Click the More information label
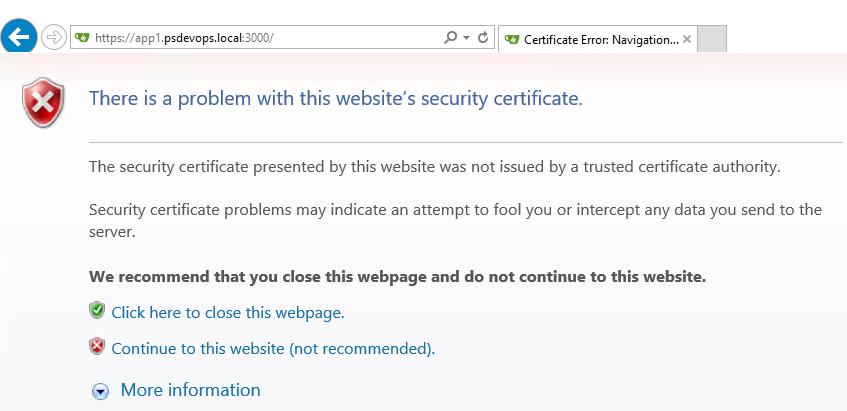Image resolution: width=847 pixels, height=411 pixels. 190,389
